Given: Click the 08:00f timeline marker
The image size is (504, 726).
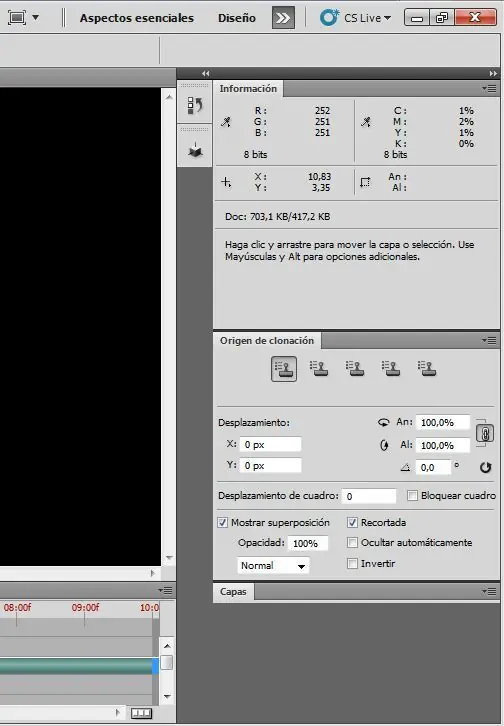Looking at the screenshot, I should 18,607.
